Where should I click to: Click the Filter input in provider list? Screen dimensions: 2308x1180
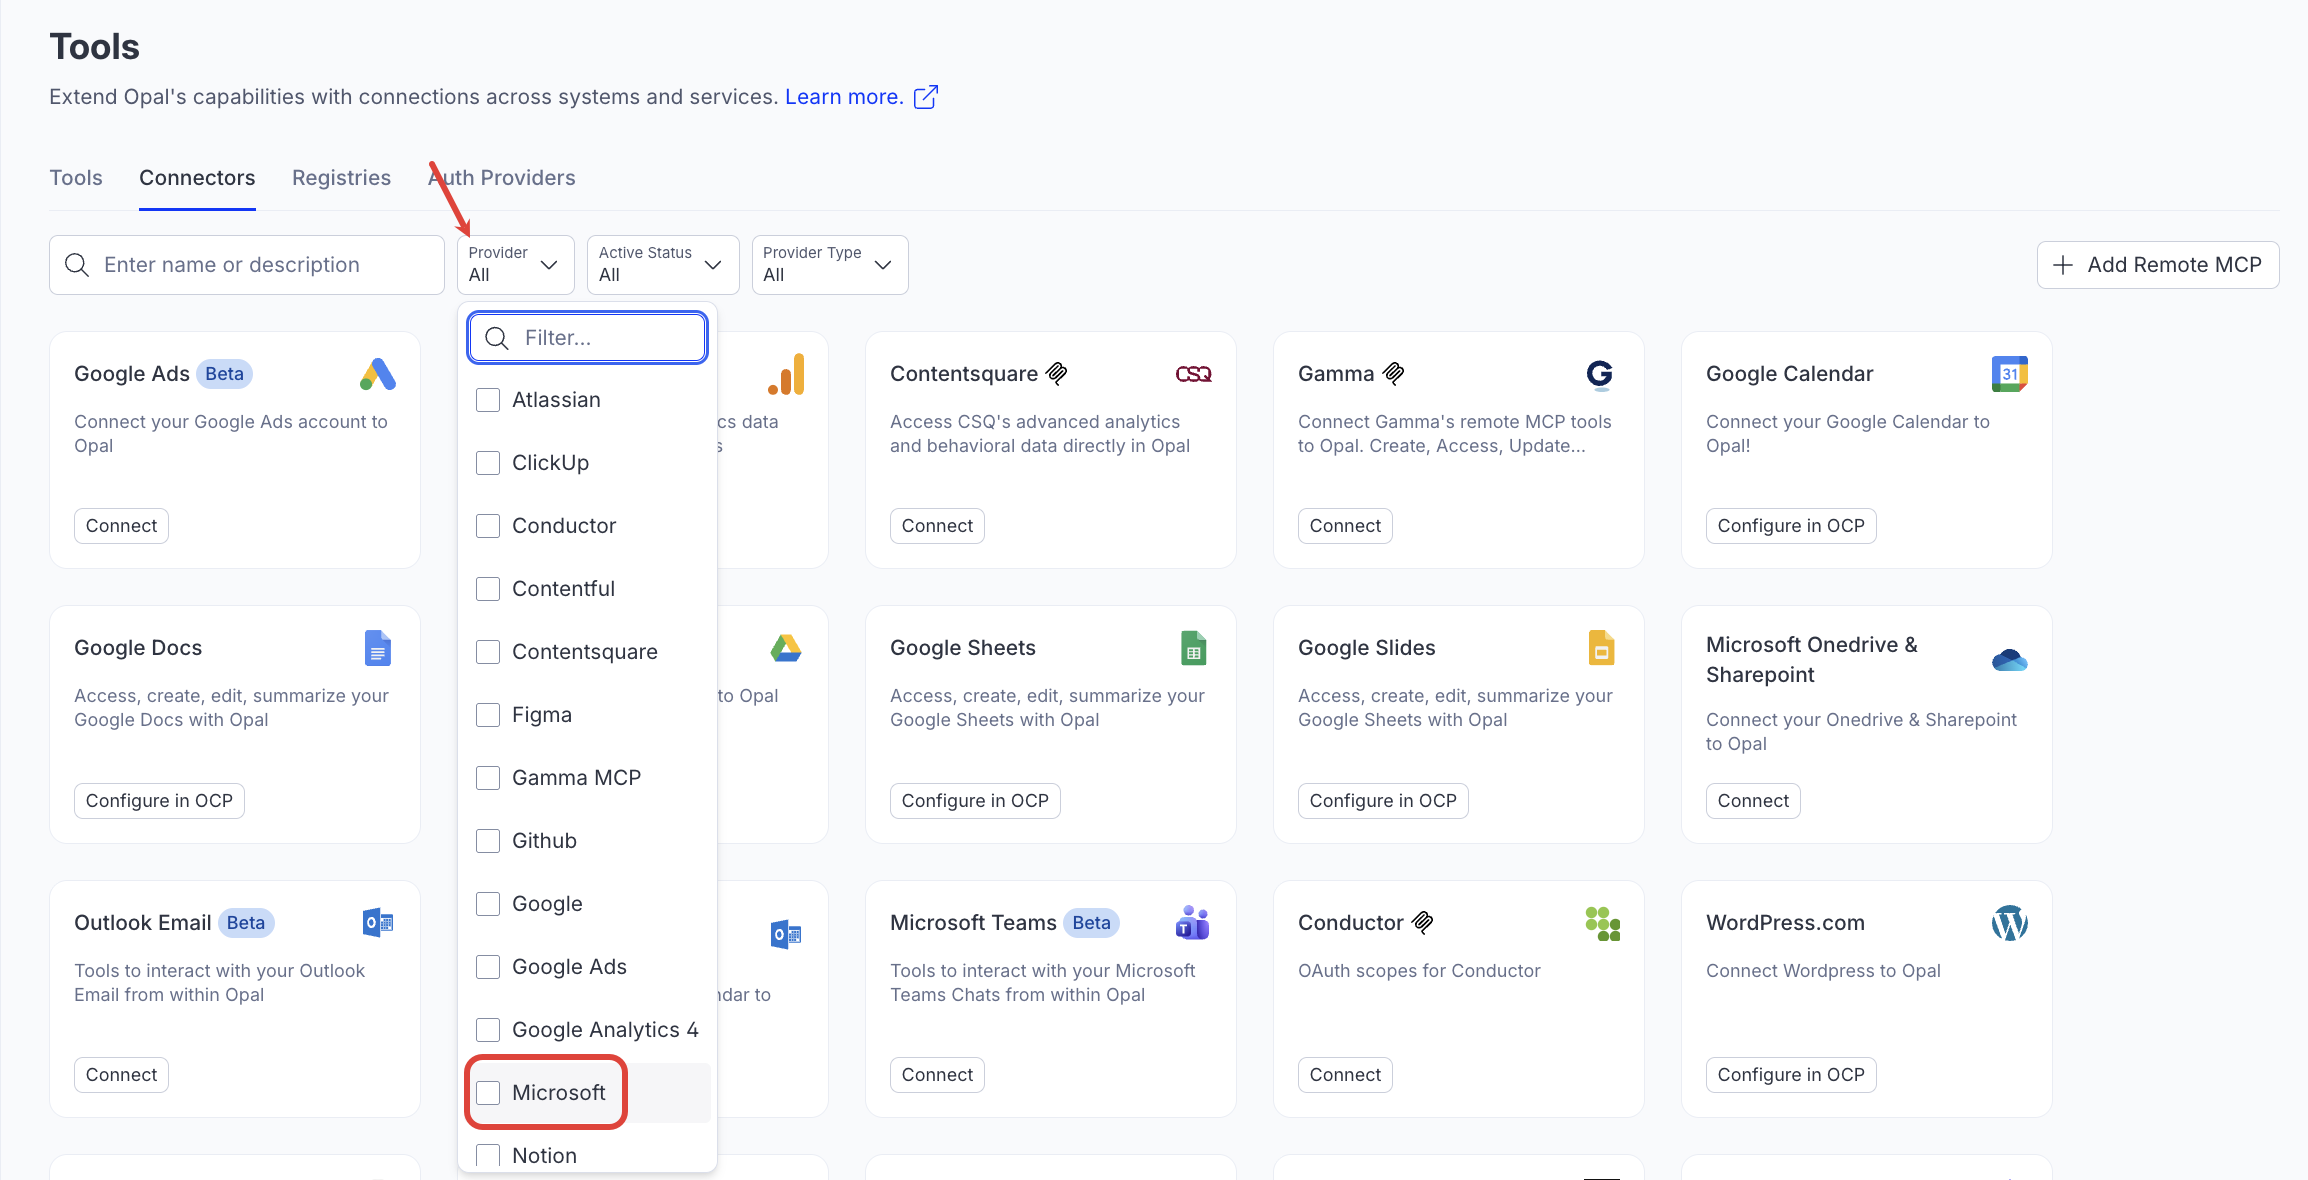coord(588,338)
